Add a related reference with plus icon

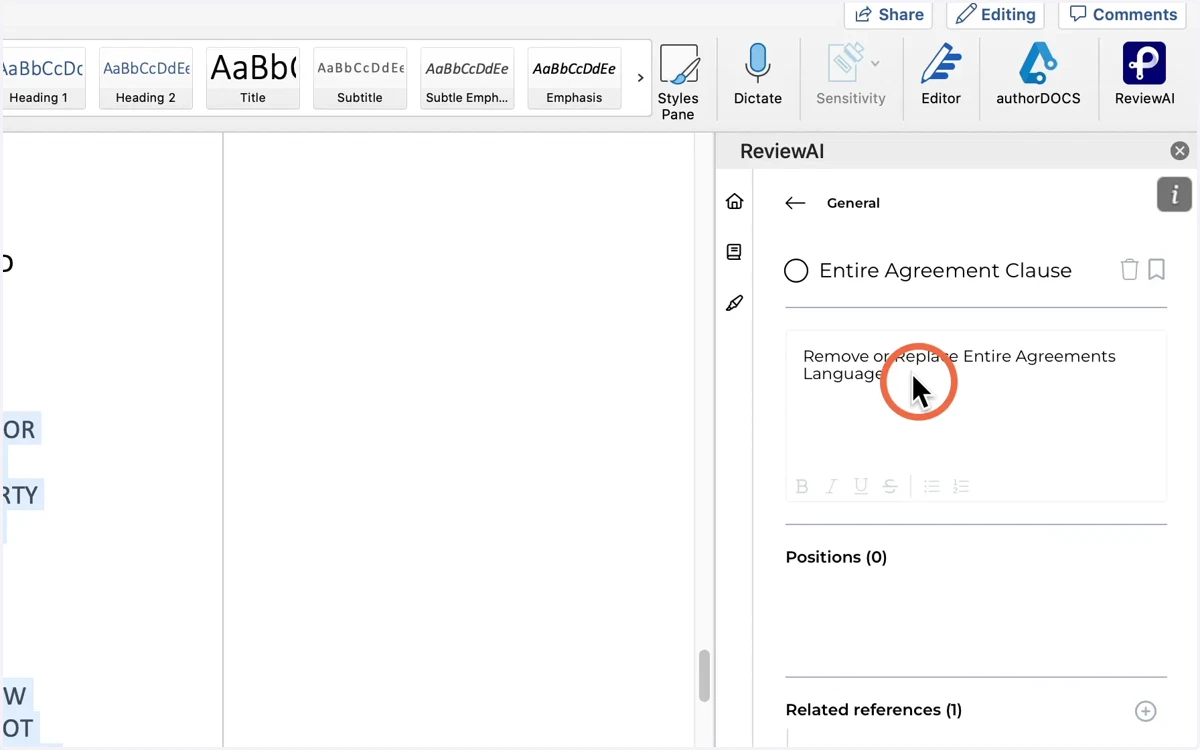pyautogui.click(x=1146, y=711)
